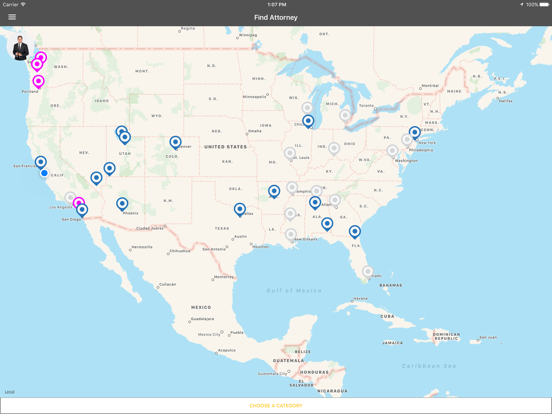Select the pink pin near Portland

38,82
